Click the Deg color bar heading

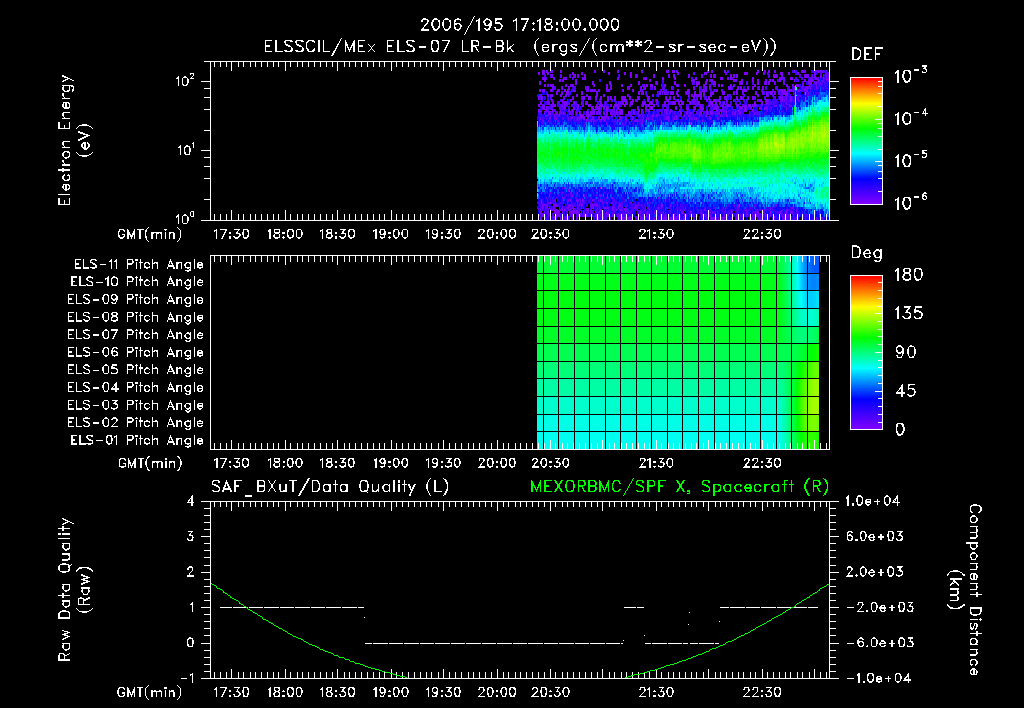[867, 253]
